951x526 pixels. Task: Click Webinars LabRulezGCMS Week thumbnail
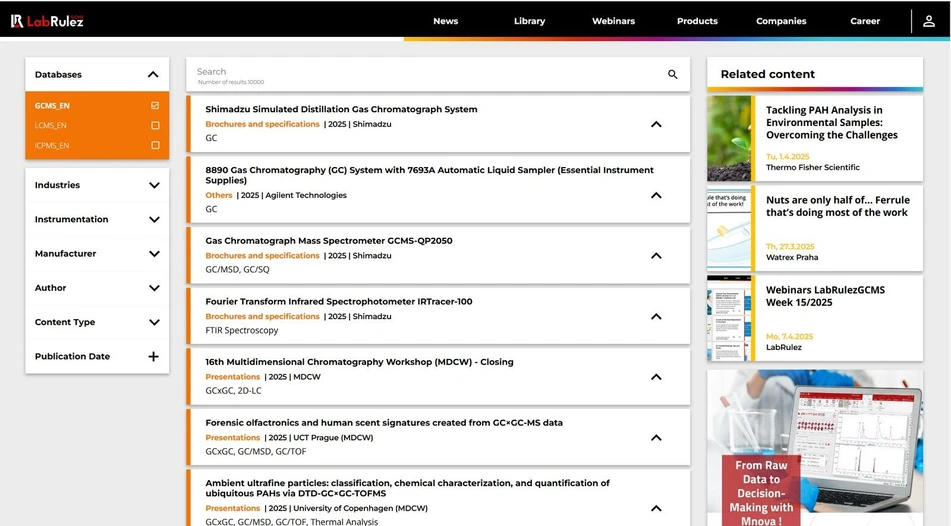[729, 319]
